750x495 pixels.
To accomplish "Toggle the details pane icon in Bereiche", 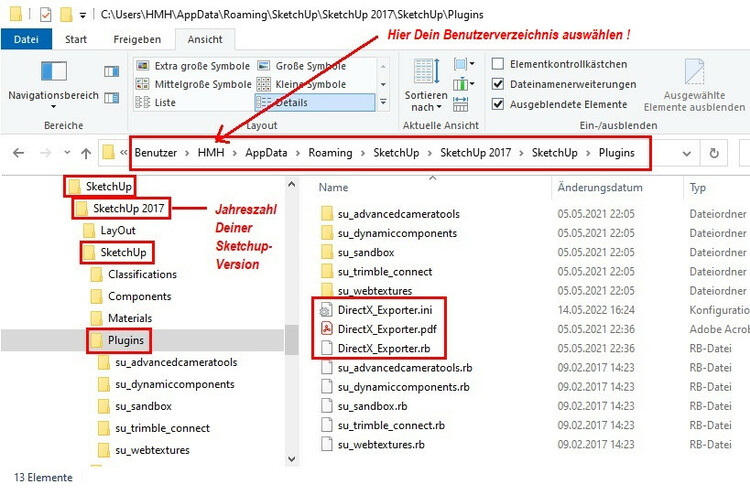I will click(111, 98).
